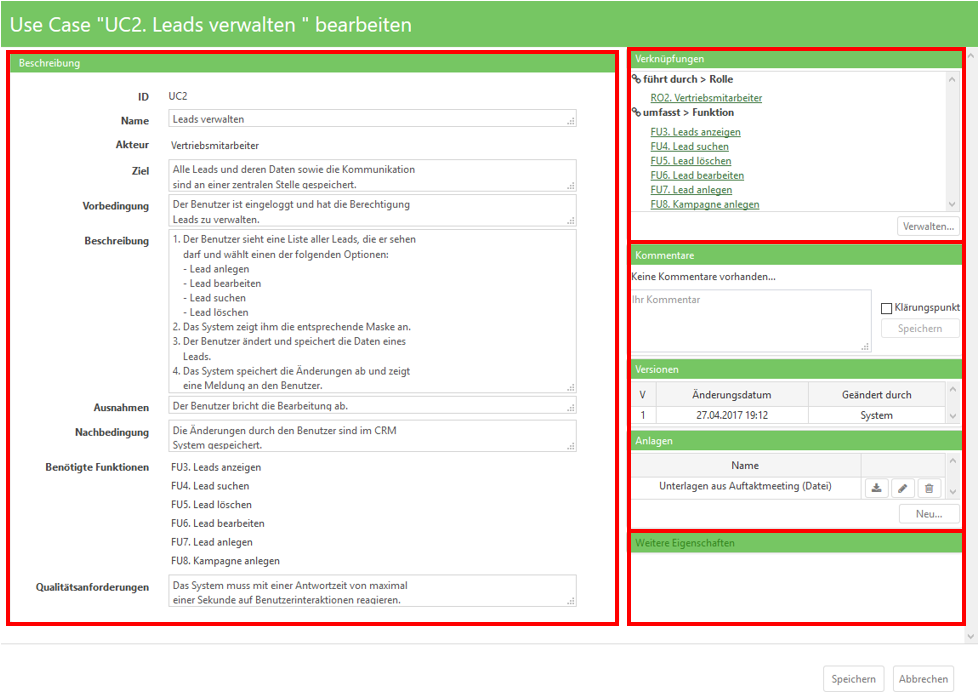Open the FU6. Lead bearbeiten link
This screenshot has width=979, height=697.
pos(697,175)
